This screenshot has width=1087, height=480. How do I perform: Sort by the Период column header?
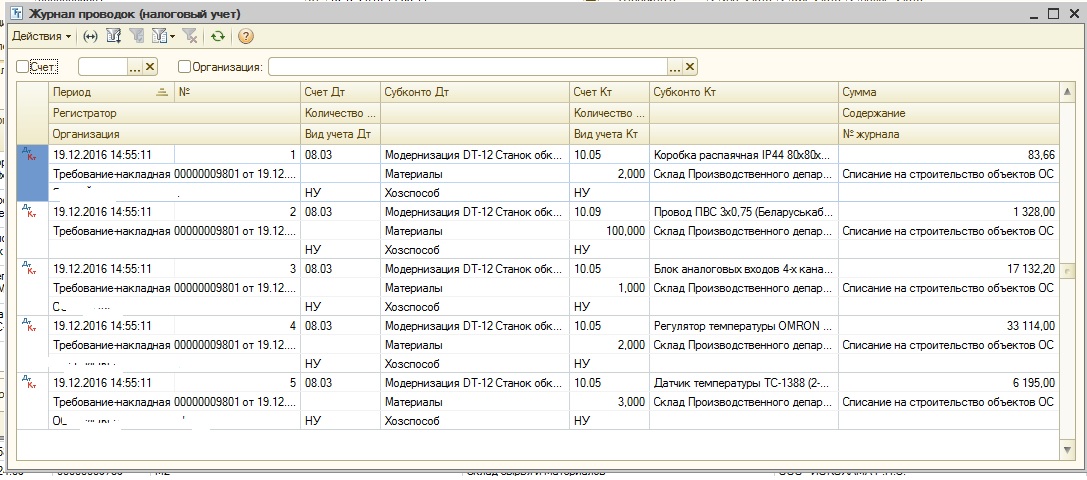pyautogui.click(x=111, y=92)
